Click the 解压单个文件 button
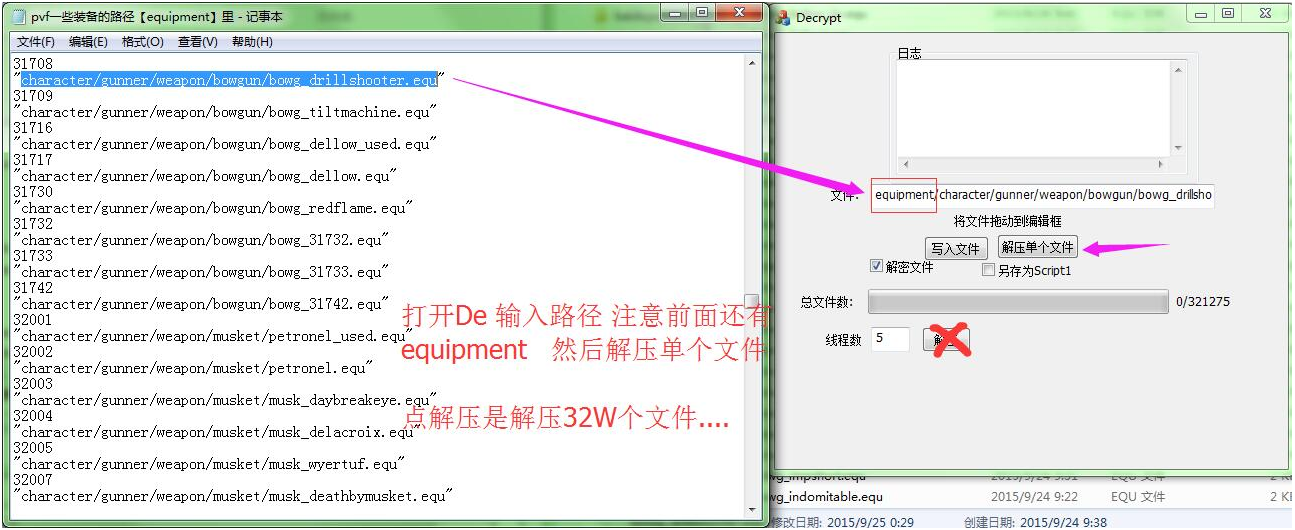The image size is (1295, 530). 1038,248
